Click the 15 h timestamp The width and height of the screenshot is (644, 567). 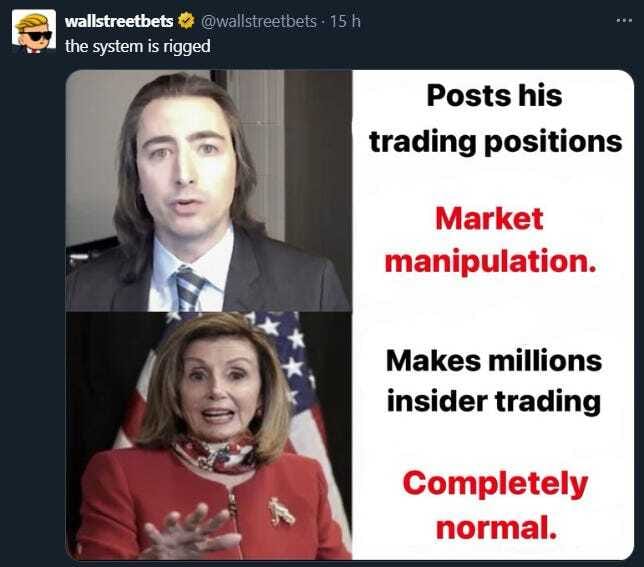pos(345,21)
